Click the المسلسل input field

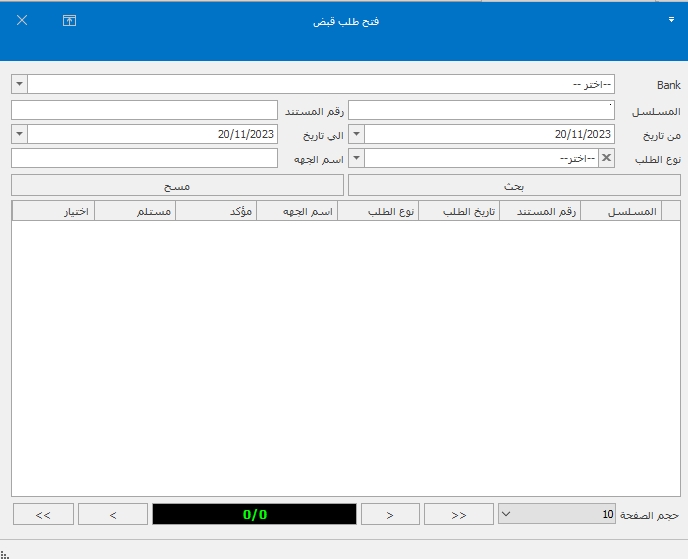pyautogui.click(x=481, y=110)
